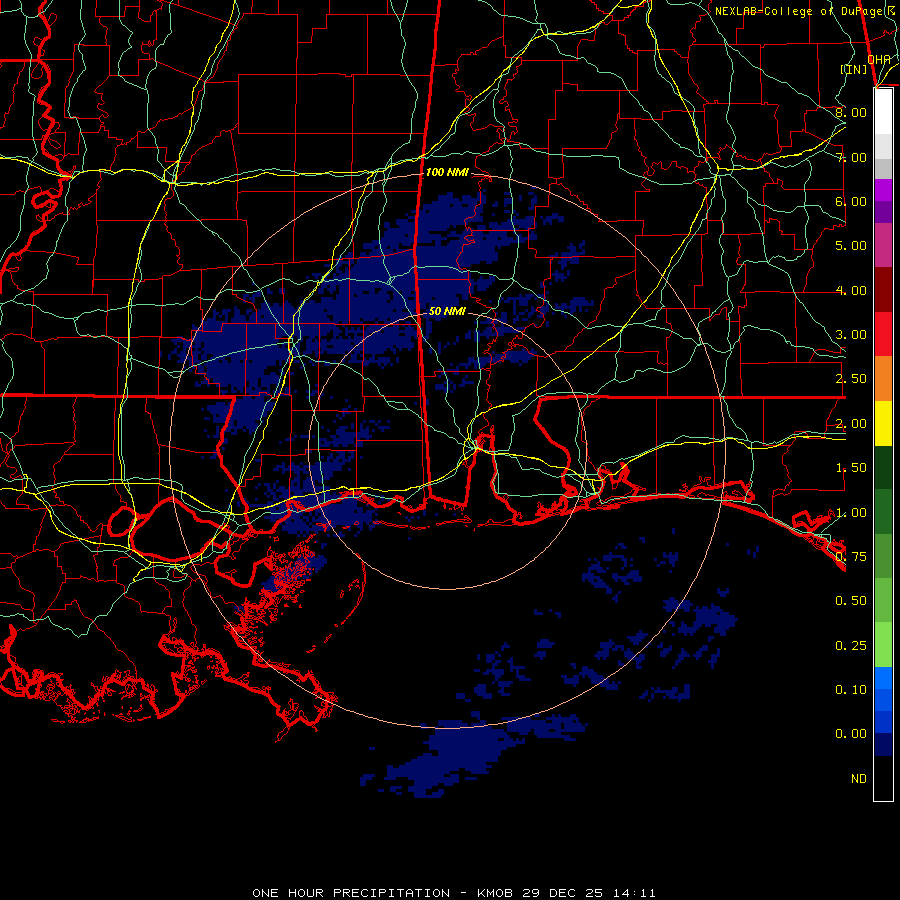Select the 0.50 legend value
The height and width of the screenshot is (900, 900).
pos(851,601)
